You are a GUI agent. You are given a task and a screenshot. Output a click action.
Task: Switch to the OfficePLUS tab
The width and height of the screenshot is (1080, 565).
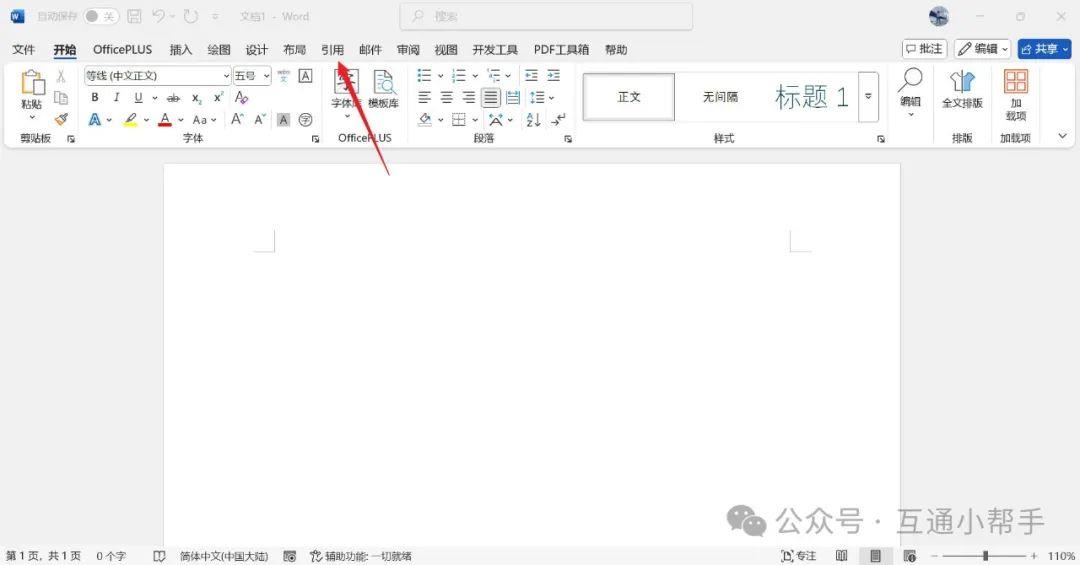123,50
